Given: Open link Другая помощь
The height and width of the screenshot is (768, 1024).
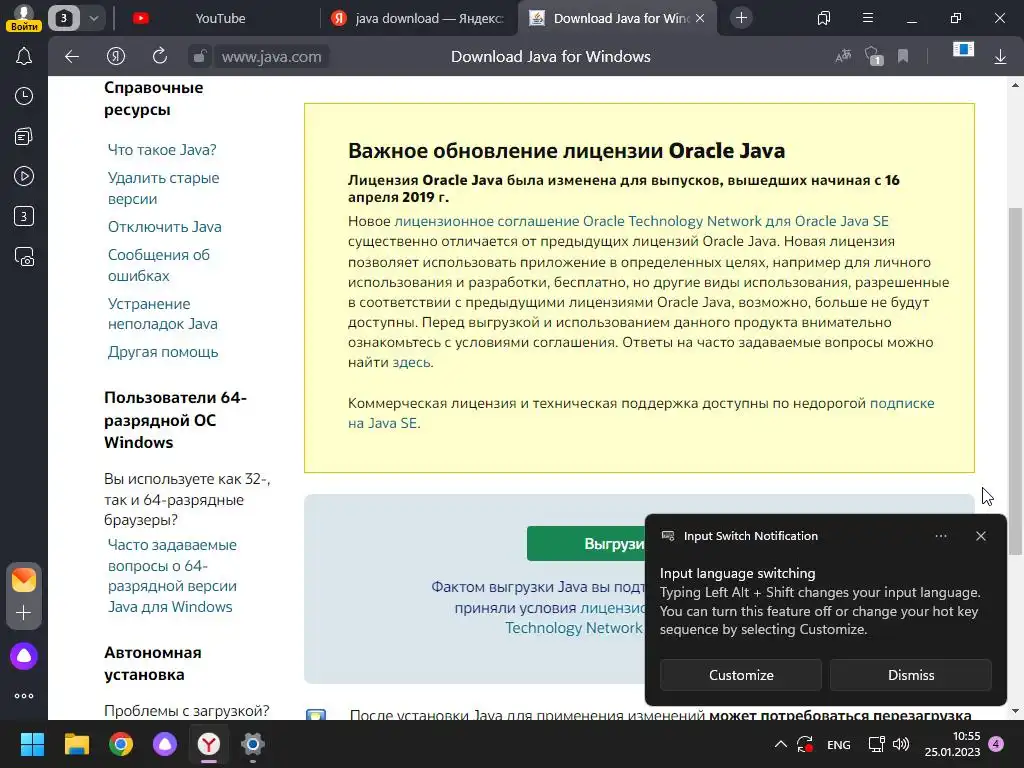Looking at the screenshot, I should tap(163, 352).
